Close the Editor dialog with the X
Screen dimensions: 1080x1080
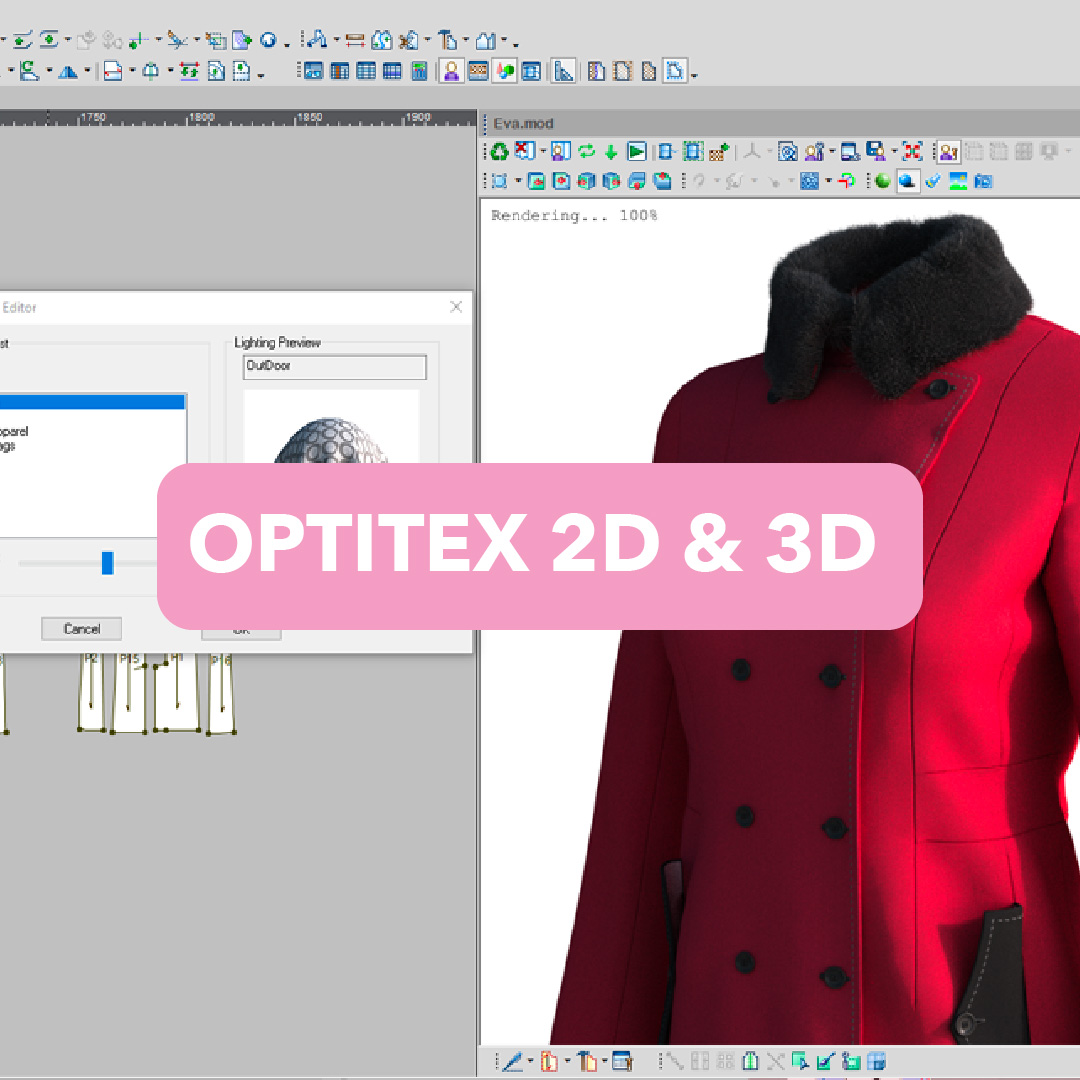click(x=456, y=307)
